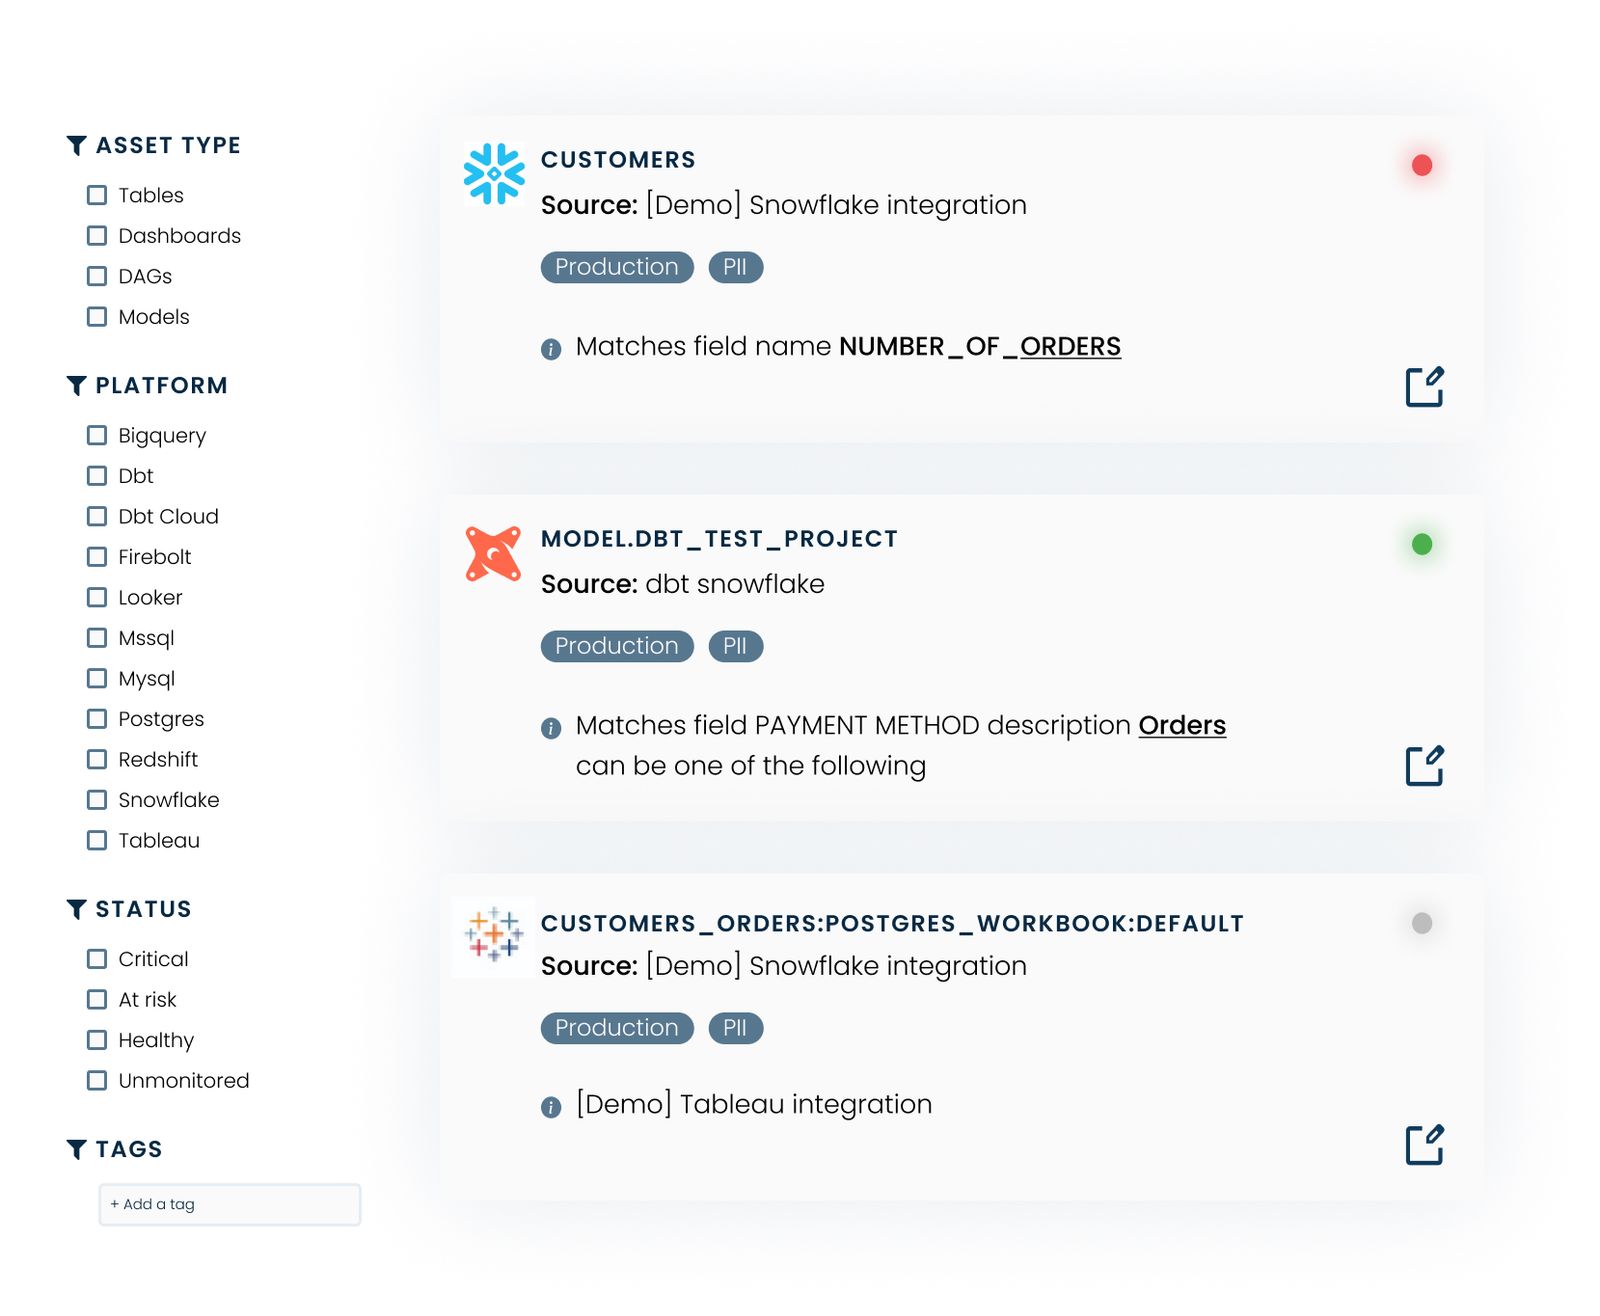This screenshot has height=1316, width=1600.
Task: Click the Production tag on the CUSTOMERS card
Action: click(616, 267)
